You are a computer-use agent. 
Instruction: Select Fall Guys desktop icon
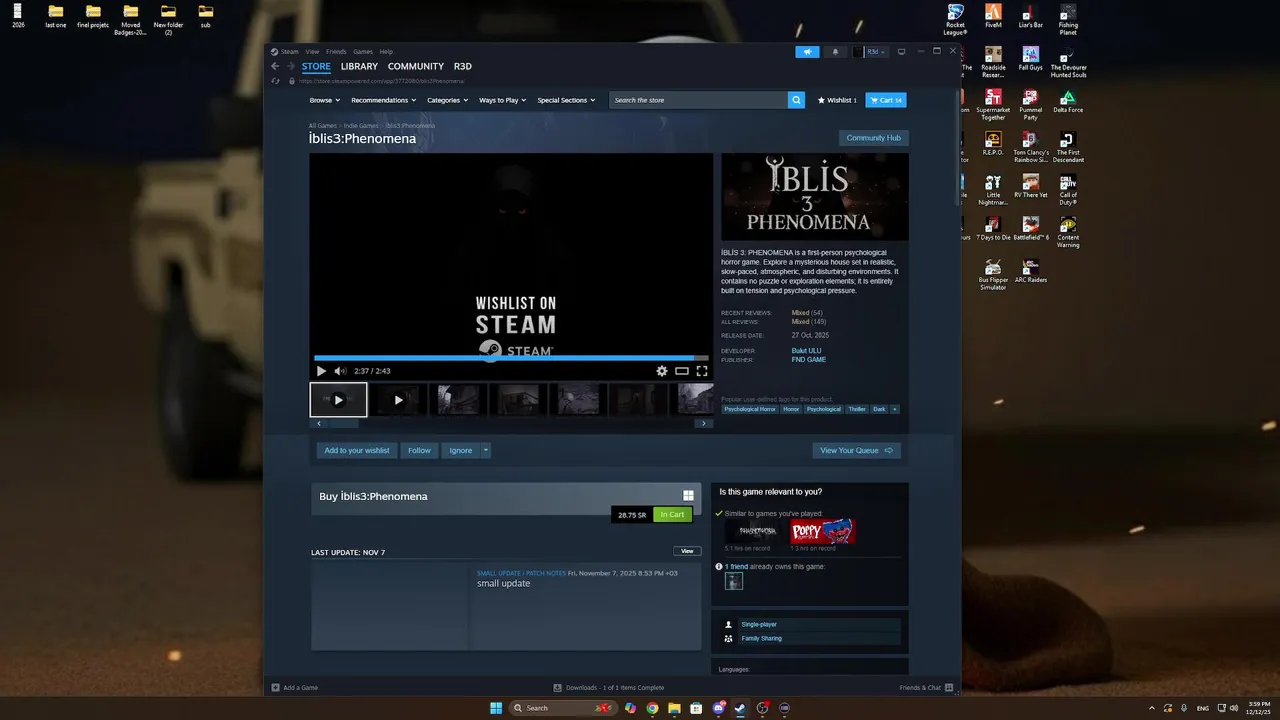pos(1031,59)
